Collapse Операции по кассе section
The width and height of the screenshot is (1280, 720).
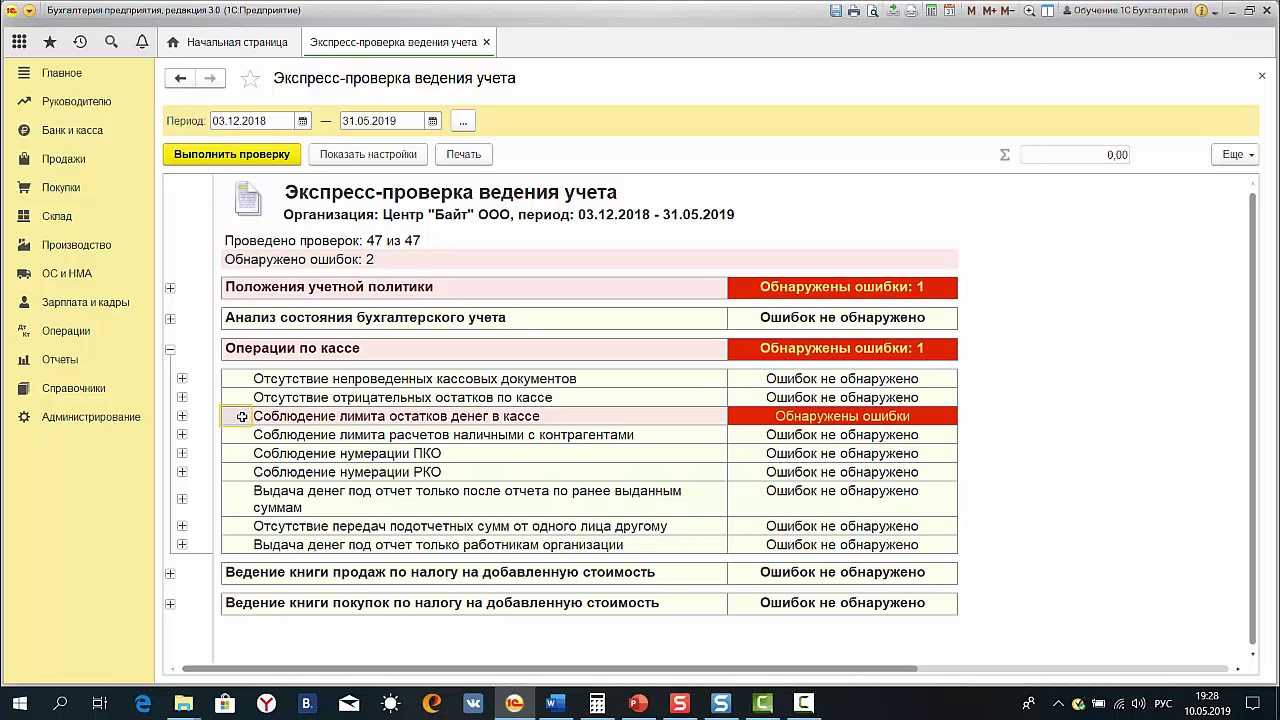pyautogui.click(x=170, y=350)
